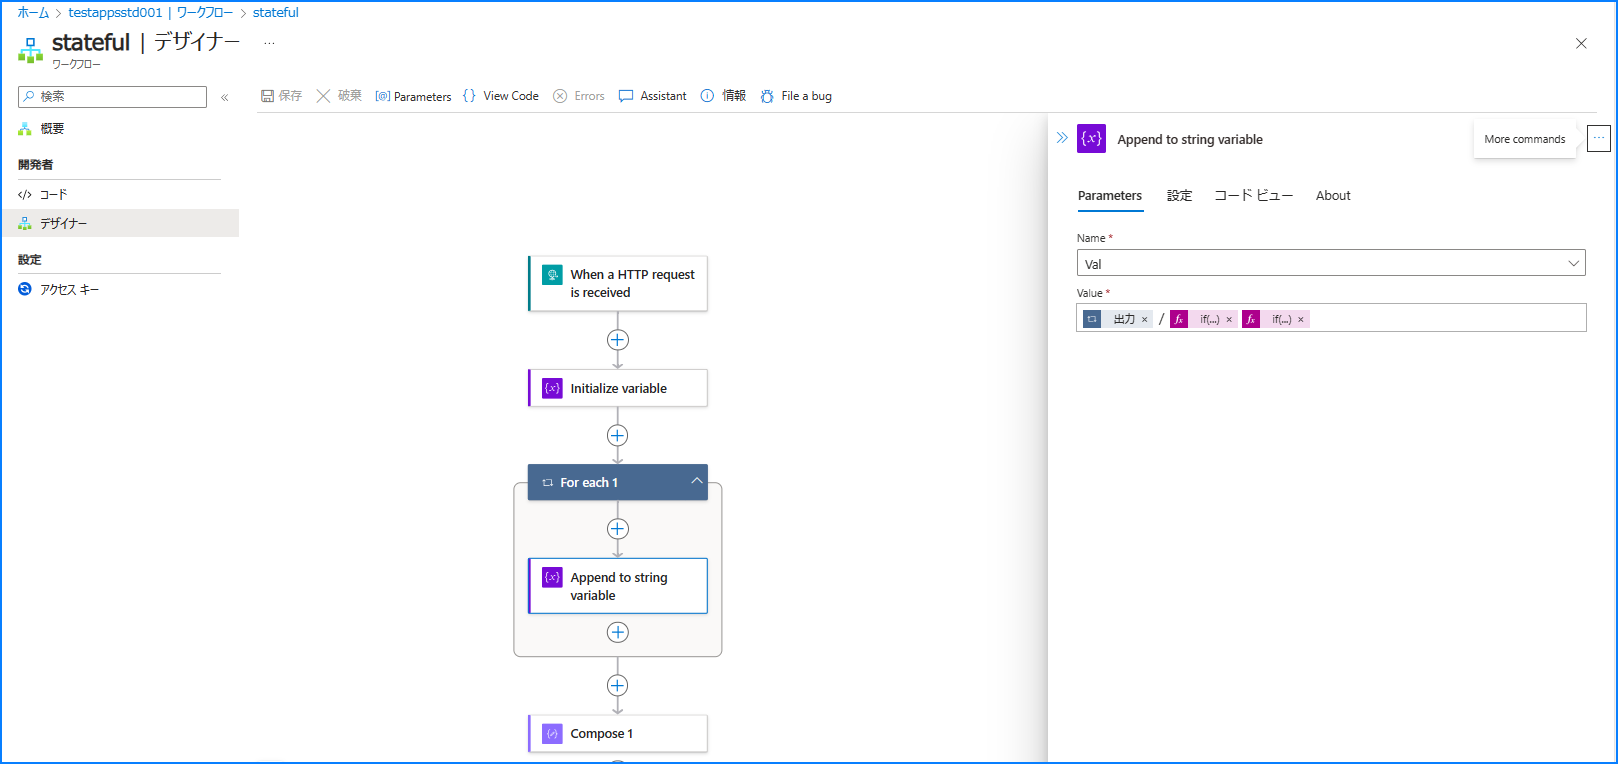This screenshot has width=1618, height=764.
Task: Click the 検索 search box
Action: tap(112, 96)
